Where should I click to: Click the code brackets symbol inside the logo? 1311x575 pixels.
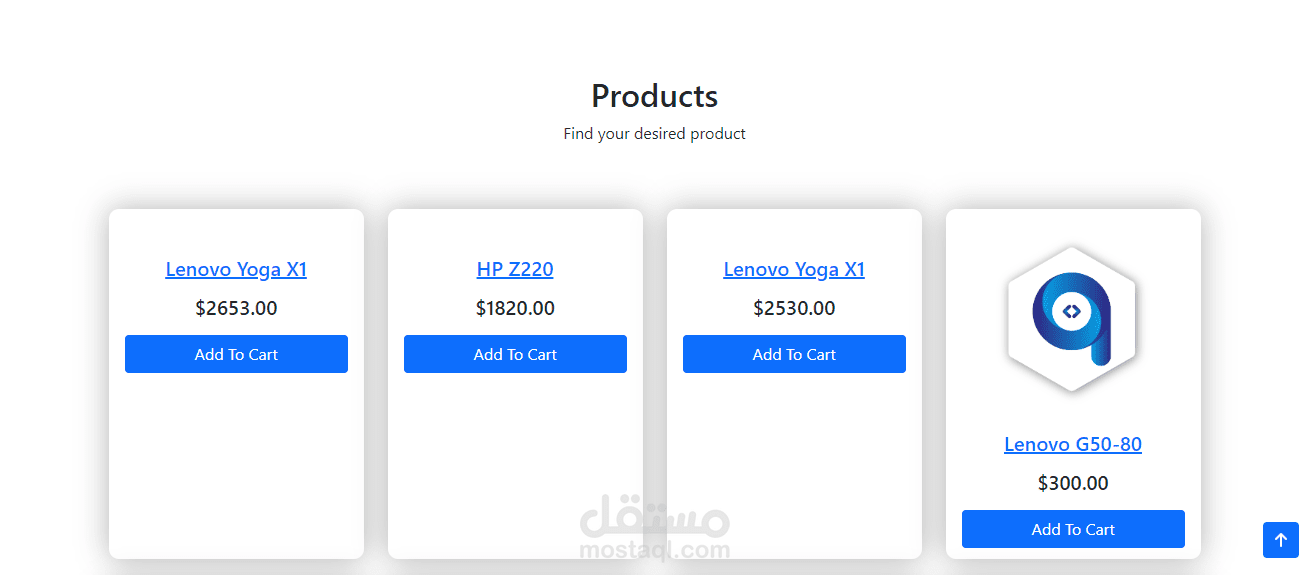click(1071, 311)
